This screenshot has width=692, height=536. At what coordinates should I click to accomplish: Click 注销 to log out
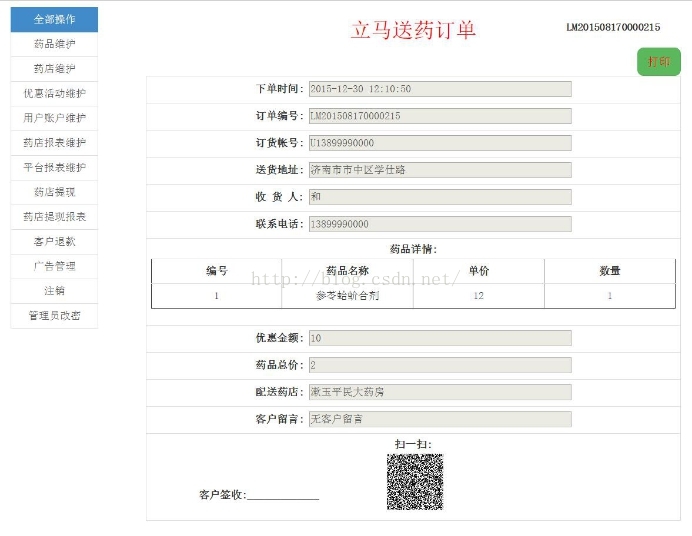(54, 291)
